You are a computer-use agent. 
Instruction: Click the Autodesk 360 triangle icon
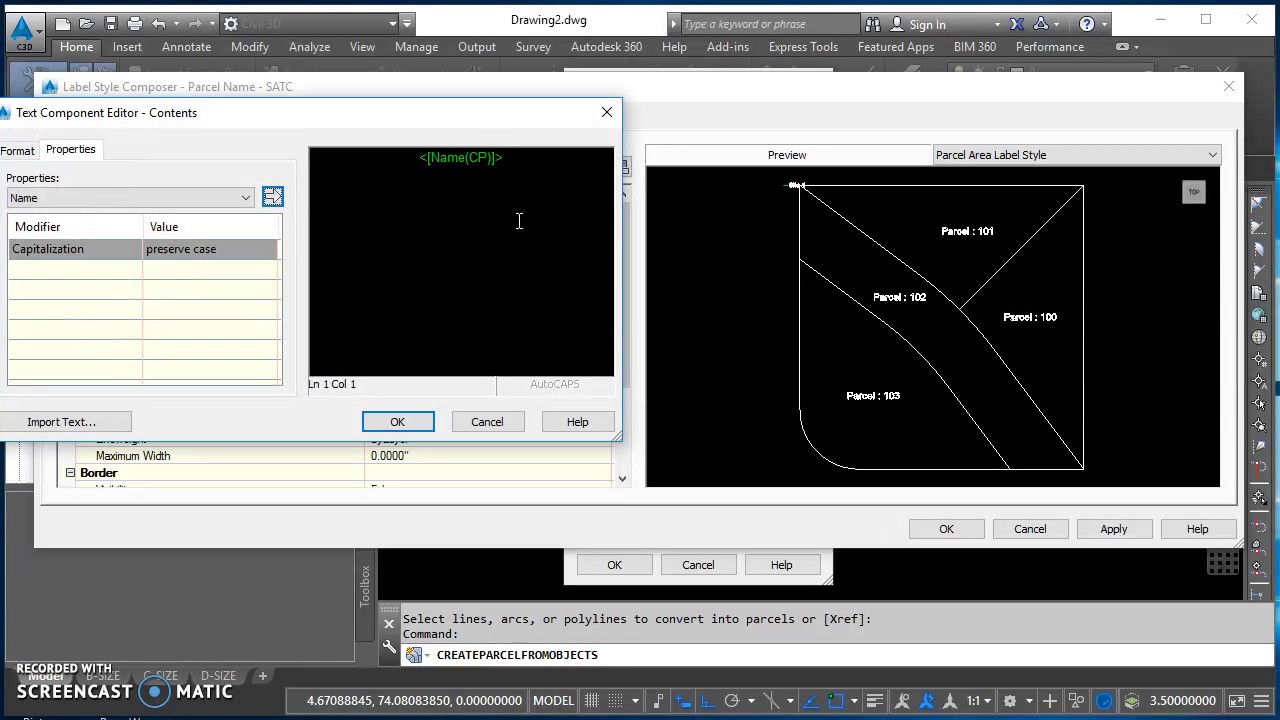tap(1041, 24)
